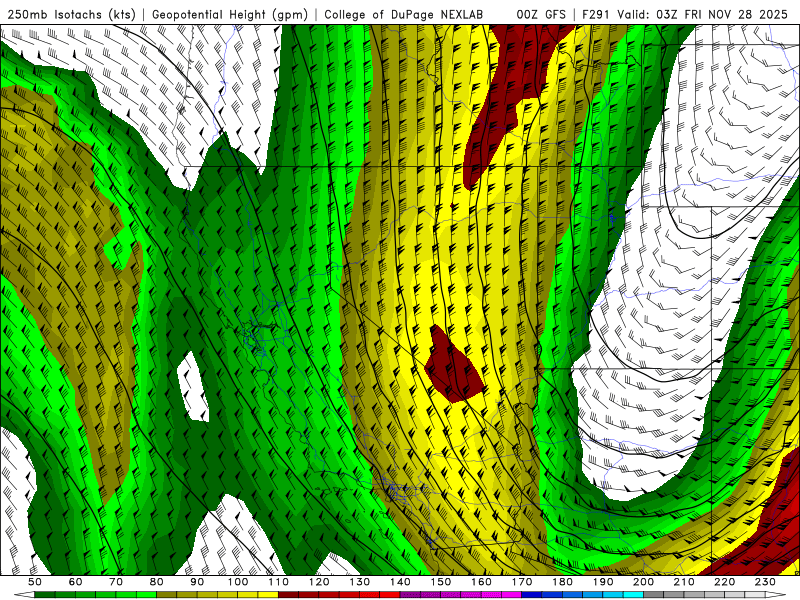Pick the dark blue swatch right of 170
The height and width of the screenshot is (600, 800).
[x=532, y=595]
